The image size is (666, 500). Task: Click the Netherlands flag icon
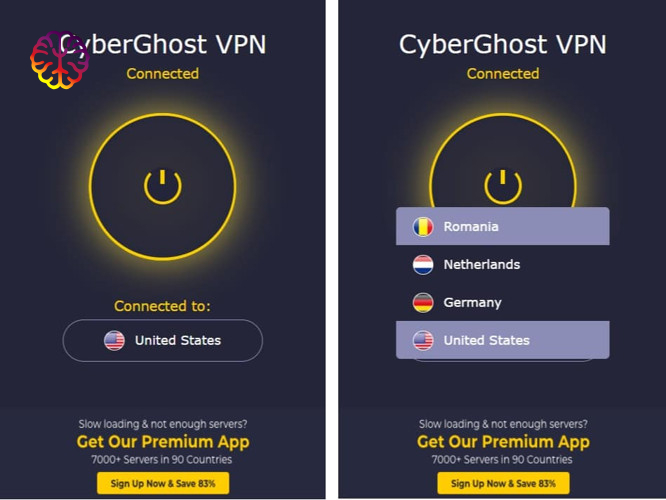pyautogui.click(x=423, y=264)
